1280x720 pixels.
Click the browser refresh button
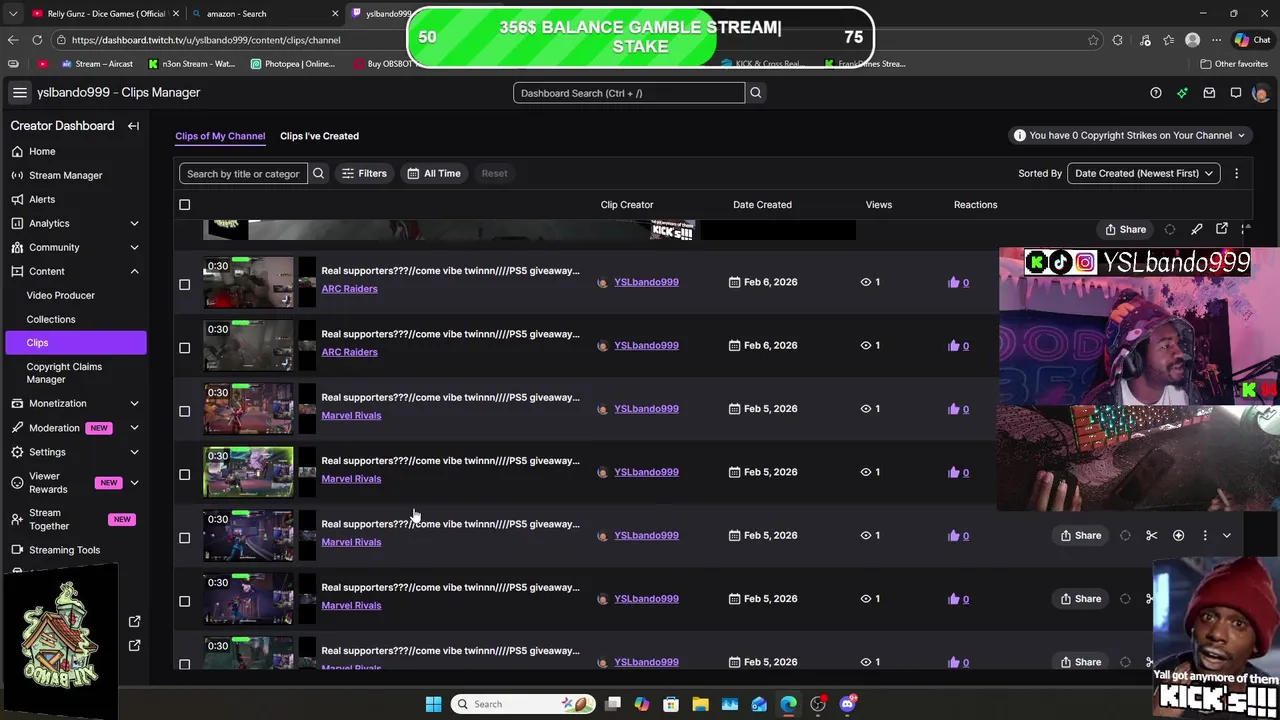click(x=37, y=40)
